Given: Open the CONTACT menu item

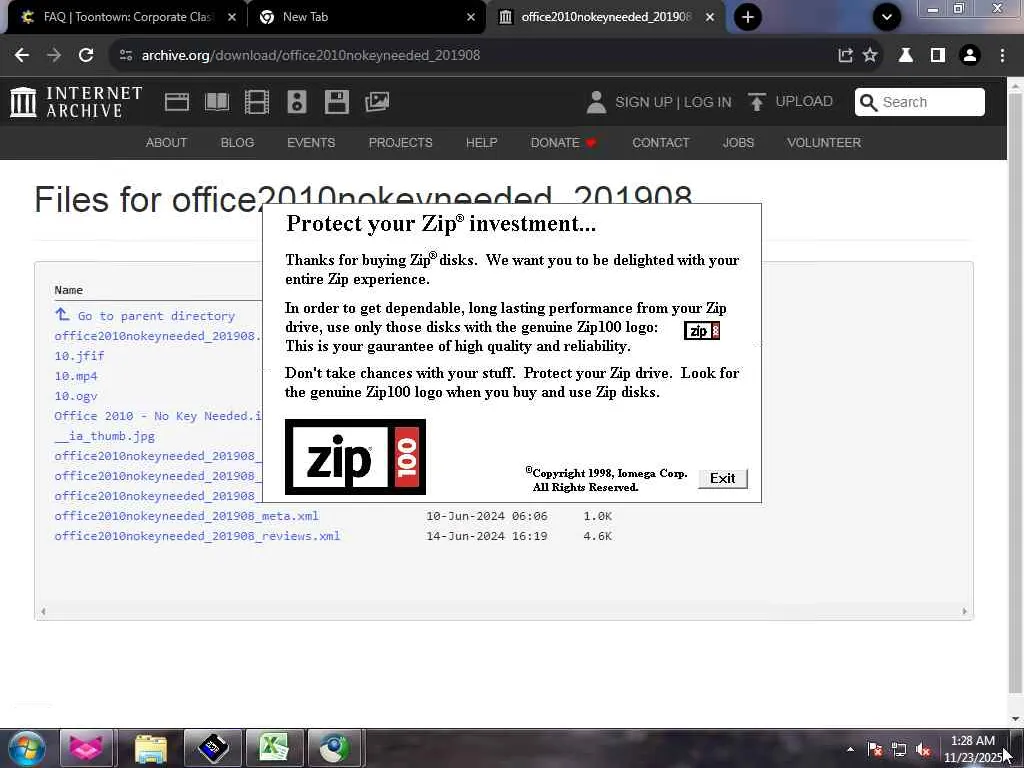Looking at the screenshot, I should pyautogui.click(x=660, y=142).
